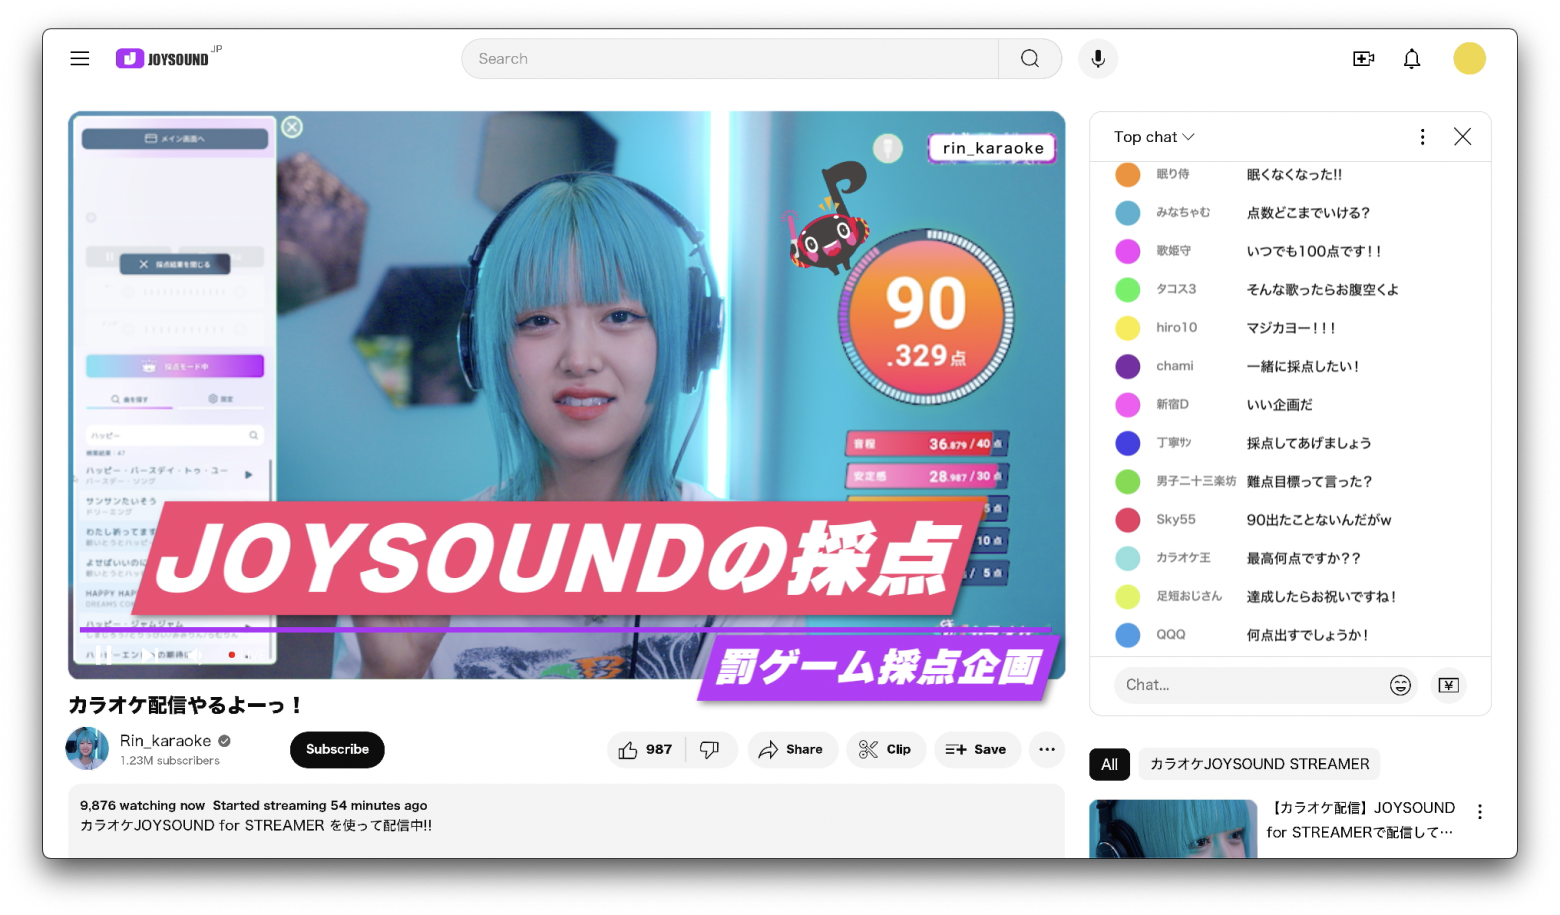Viewport: 1560px width, 915px height.
Task: Click the avatar of chat user みなちゃむ
Action: point(1127,212)
